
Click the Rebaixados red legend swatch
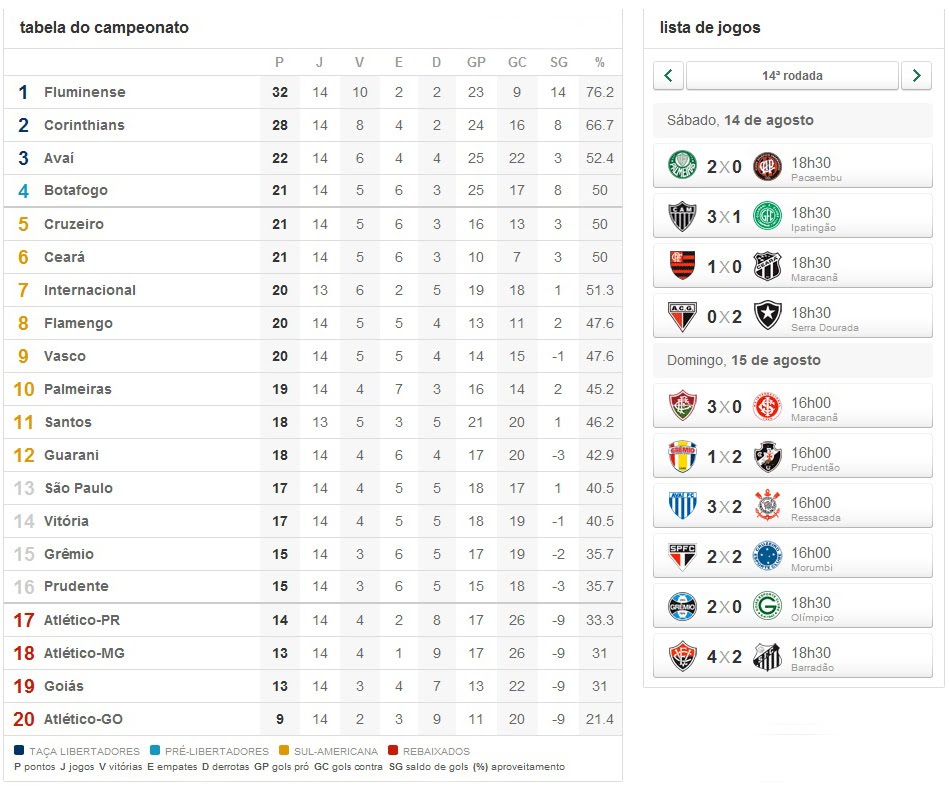click(393, 750)
